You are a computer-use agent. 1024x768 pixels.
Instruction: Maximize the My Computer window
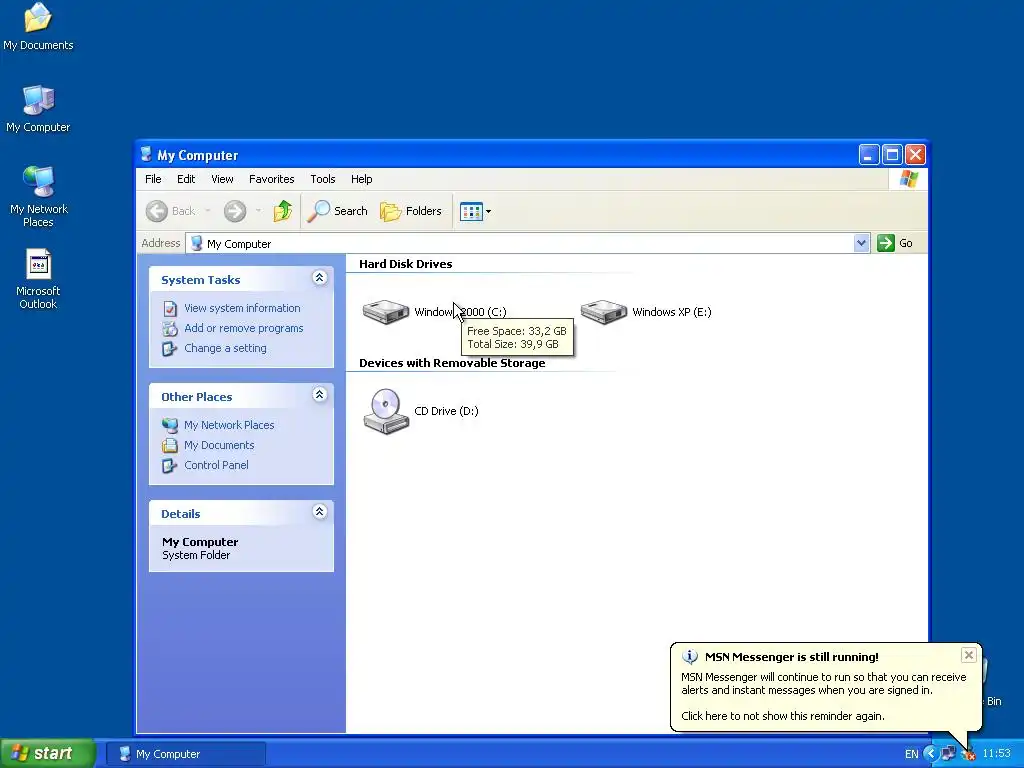pos(892,155)
